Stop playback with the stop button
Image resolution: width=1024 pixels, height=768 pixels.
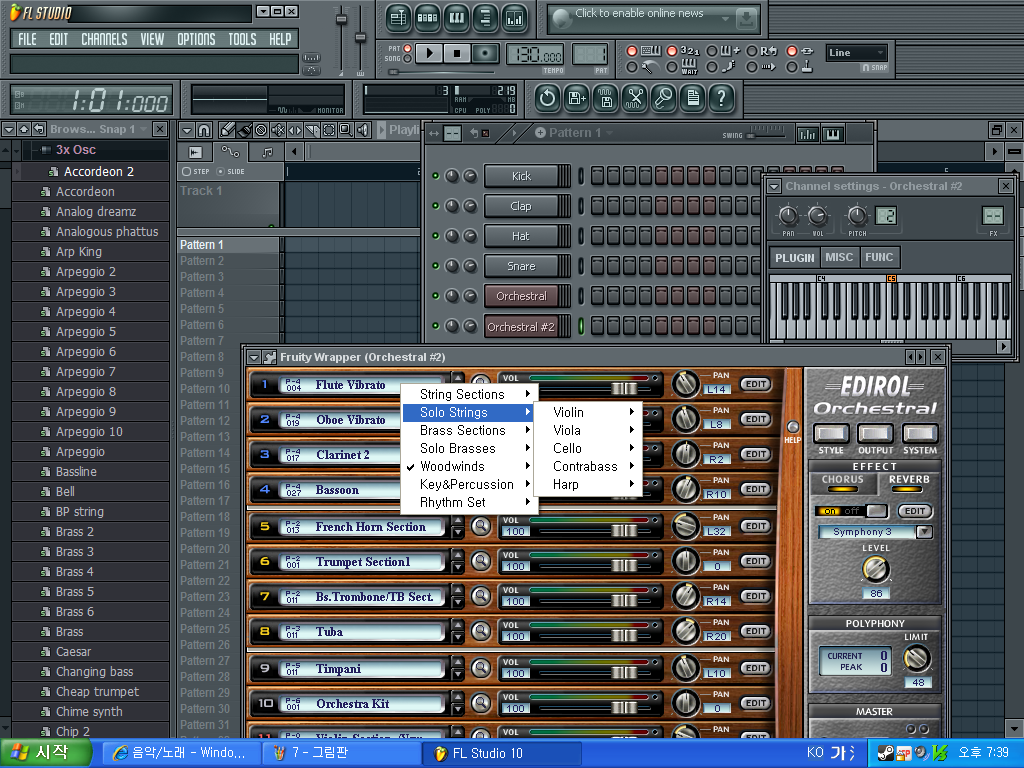(x=457, y=53)
